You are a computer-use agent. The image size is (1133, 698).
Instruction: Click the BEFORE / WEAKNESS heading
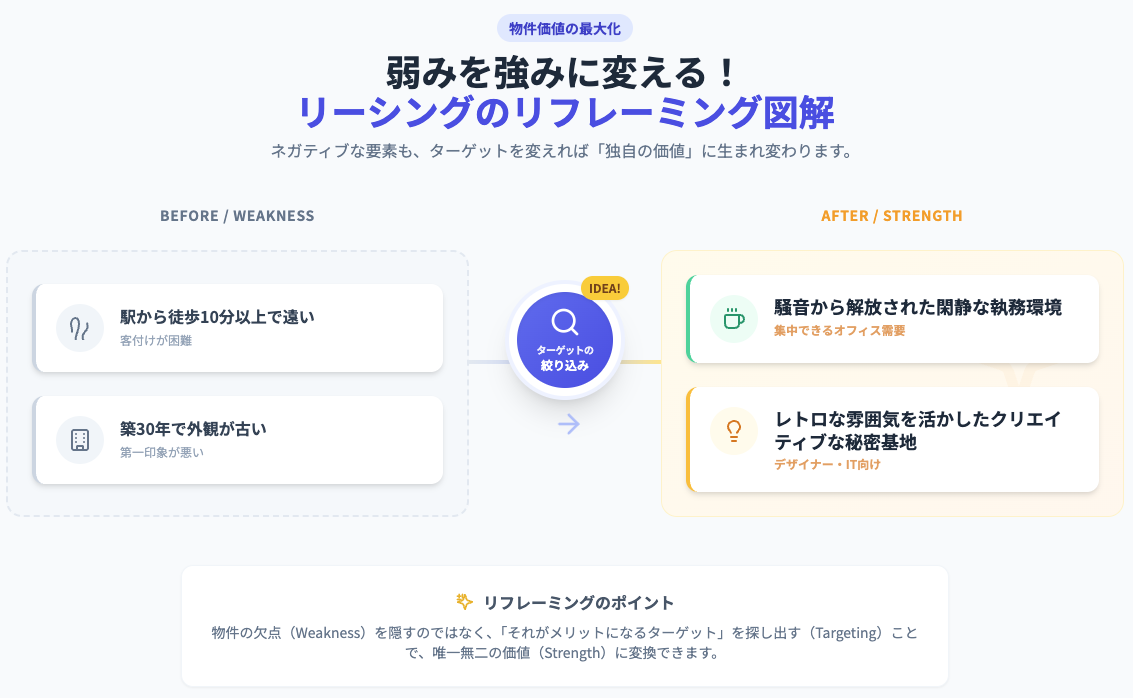(x=237, y=216)
